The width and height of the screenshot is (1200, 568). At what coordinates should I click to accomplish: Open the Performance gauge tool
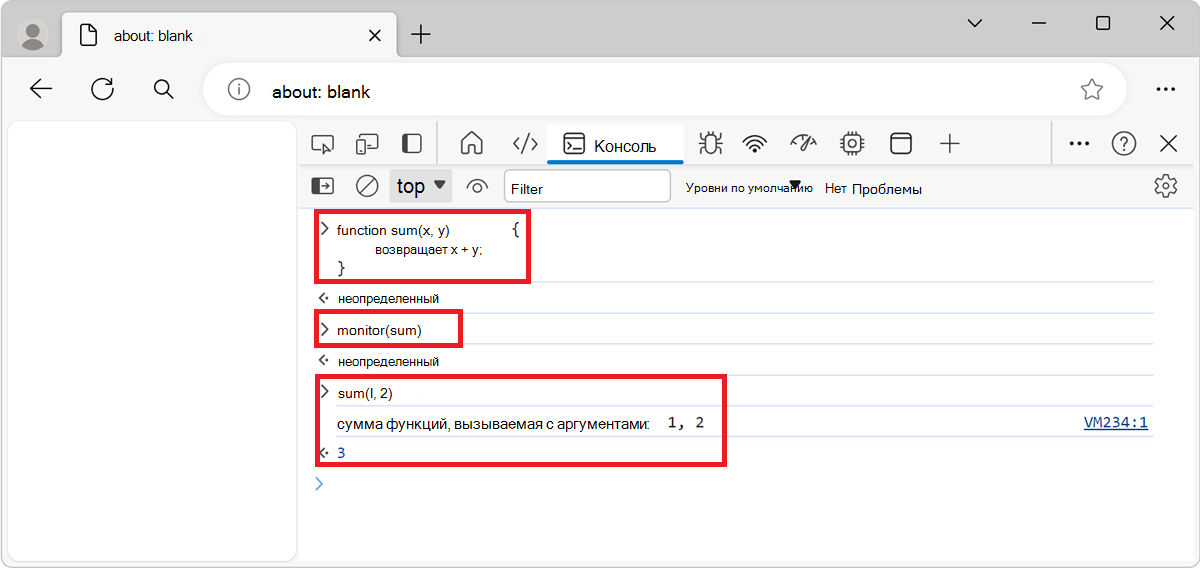[803, 144]
